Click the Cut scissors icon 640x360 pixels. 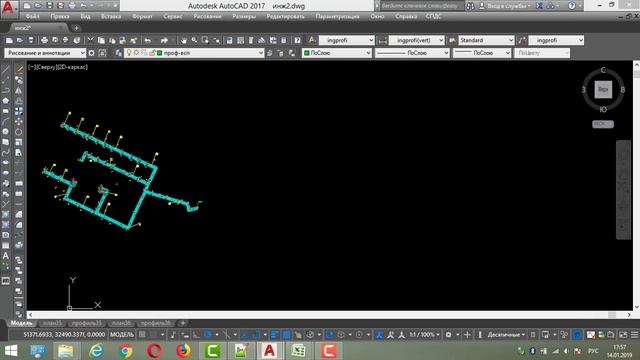click(x=91, y=40)
